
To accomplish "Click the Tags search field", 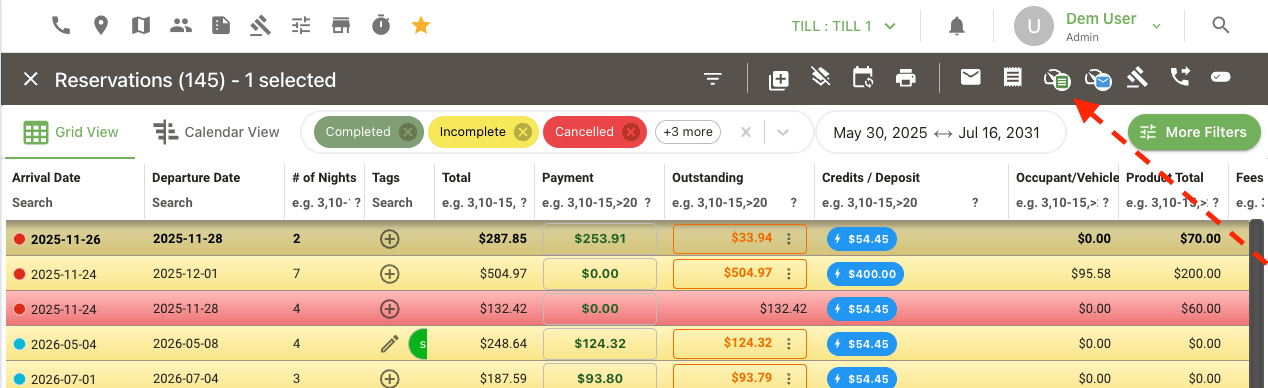I will pyautogui.click(x=397, y=202).
